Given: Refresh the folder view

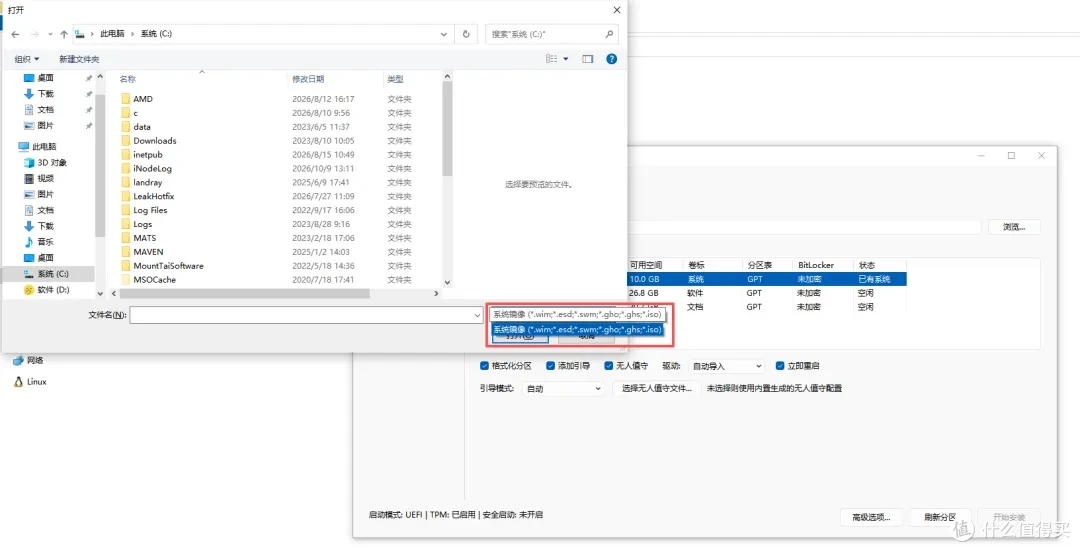Looking at the screenshot, I should pos(466,34).
